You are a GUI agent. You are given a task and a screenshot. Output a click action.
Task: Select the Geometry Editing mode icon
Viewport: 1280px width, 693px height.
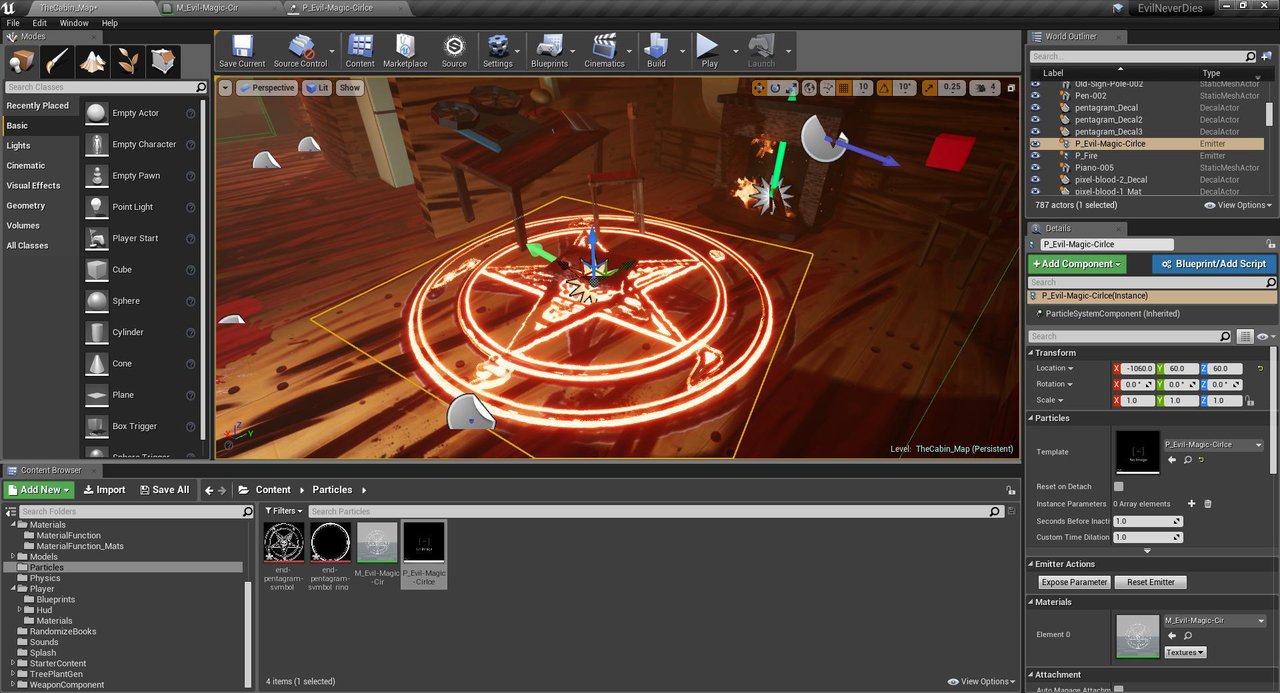coord(163,61)
